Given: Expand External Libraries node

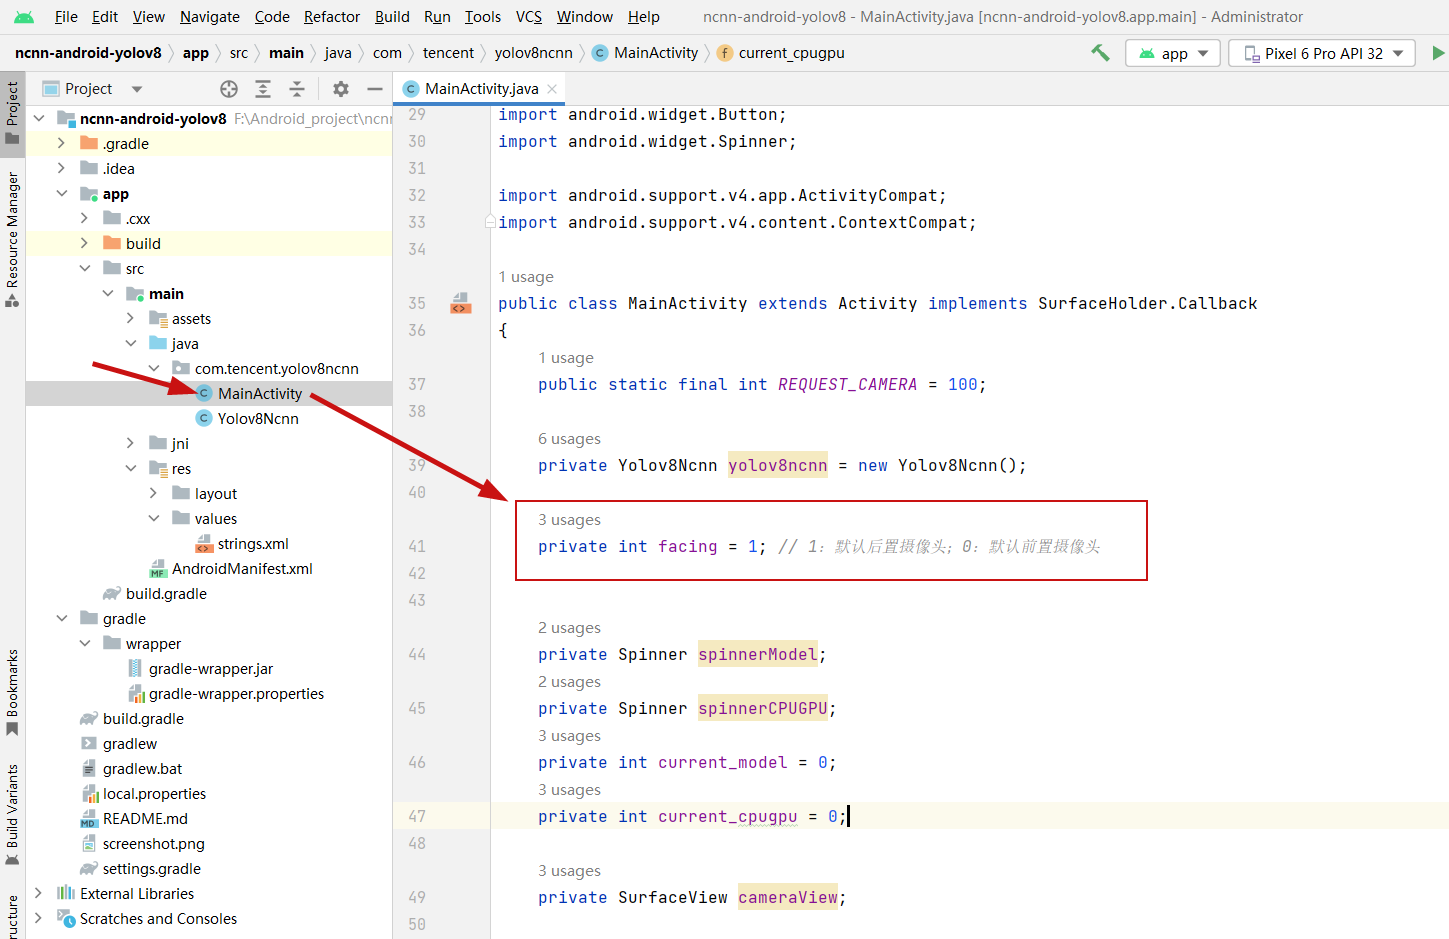Looking at the screenshot, I should coord(39,893).
